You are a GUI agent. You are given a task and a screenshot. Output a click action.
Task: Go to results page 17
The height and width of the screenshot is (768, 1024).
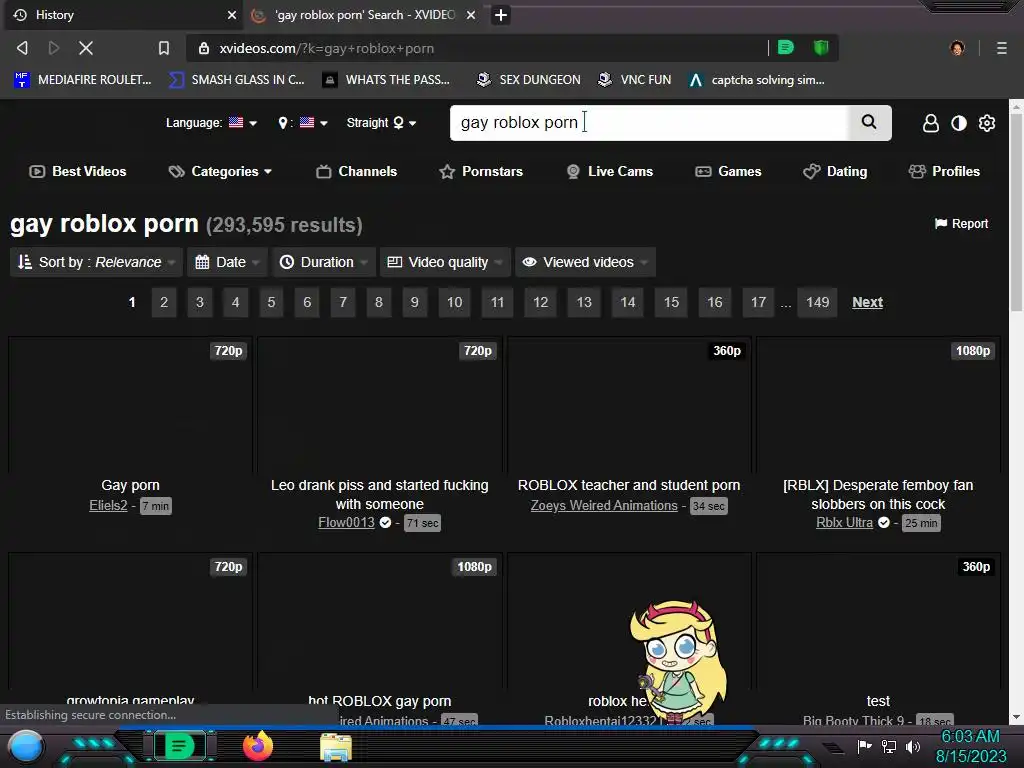pos(758,302)
